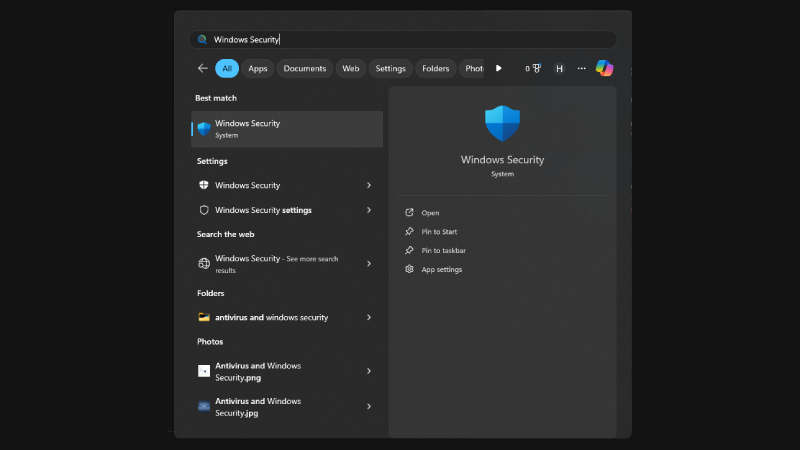The width and height of the screenshot is (800, 450).
Task: Expand chevron for web search result
Action: click(x=369, y=264)
